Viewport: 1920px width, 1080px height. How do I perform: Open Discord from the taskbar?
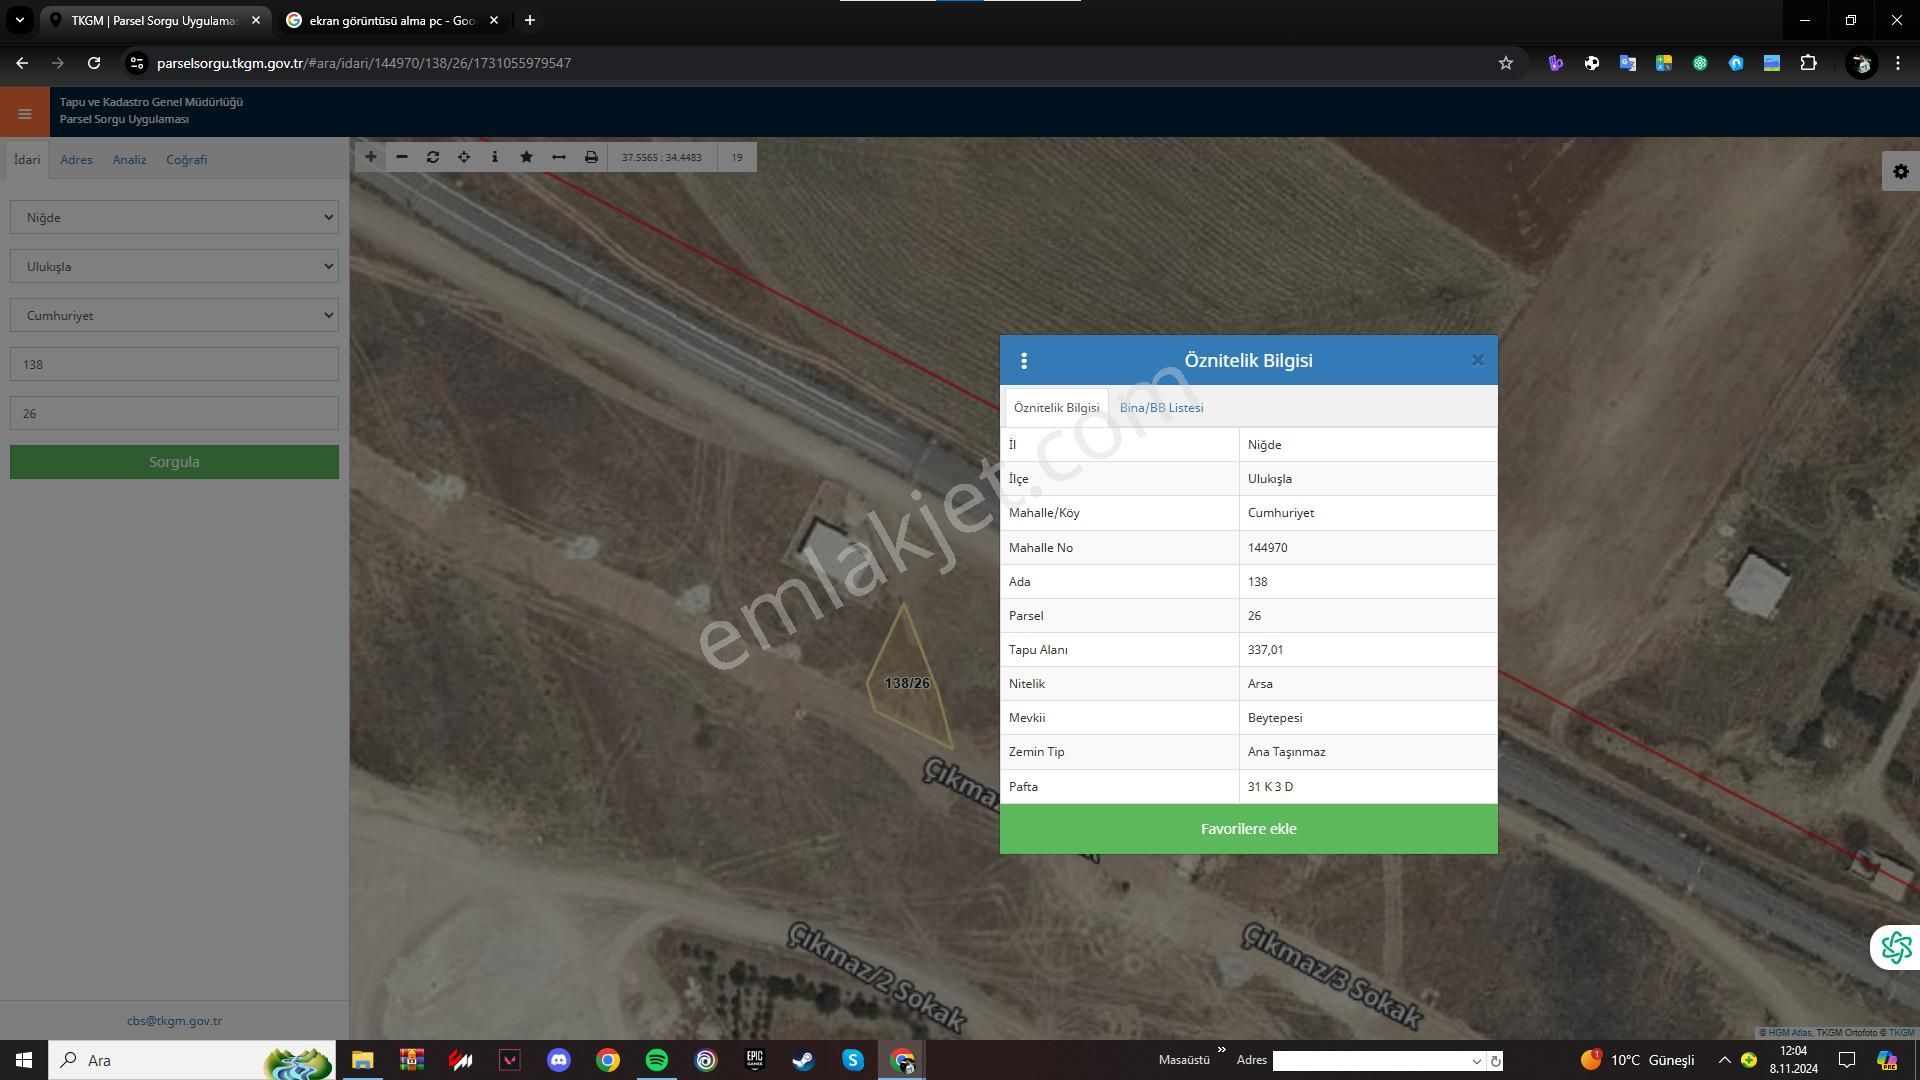pos(559,1060)
